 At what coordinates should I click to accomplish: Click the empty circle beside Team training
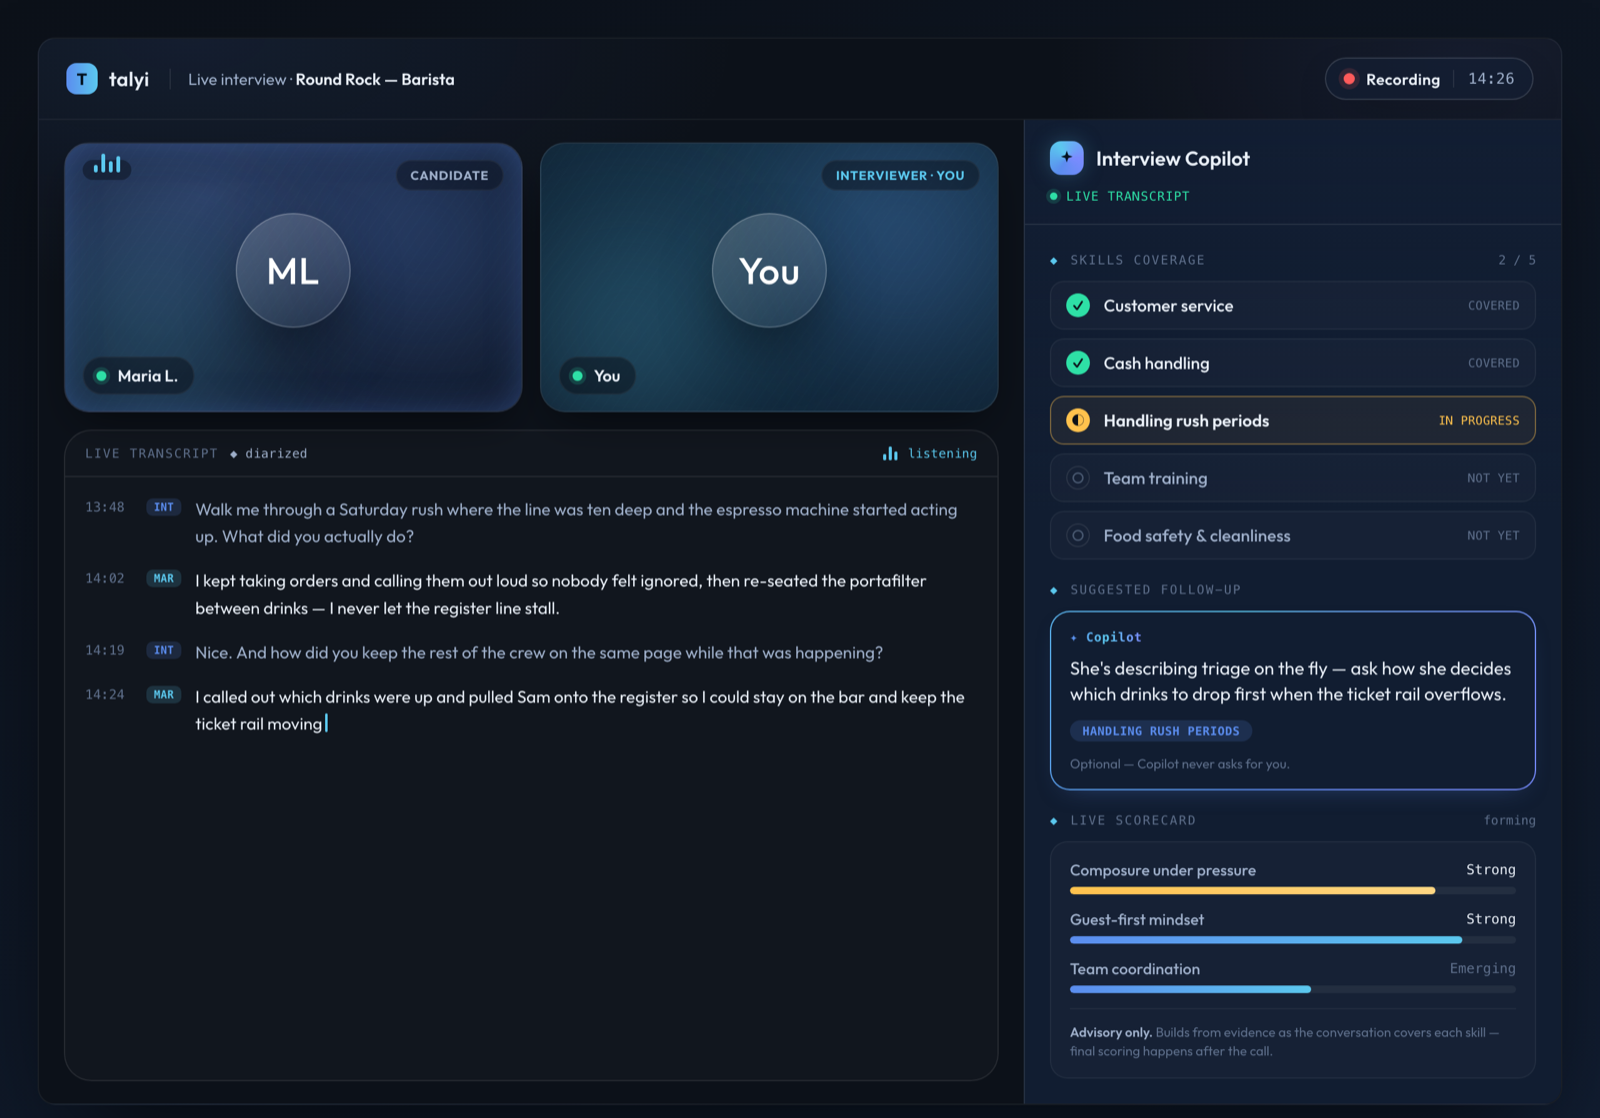[1078, 478]
